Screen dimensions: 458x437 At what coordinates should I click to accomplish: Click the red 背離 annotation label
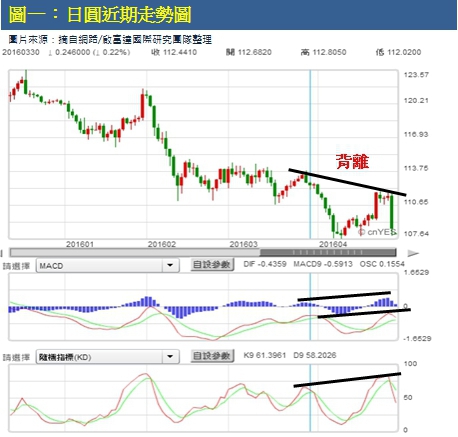point(353,161)
